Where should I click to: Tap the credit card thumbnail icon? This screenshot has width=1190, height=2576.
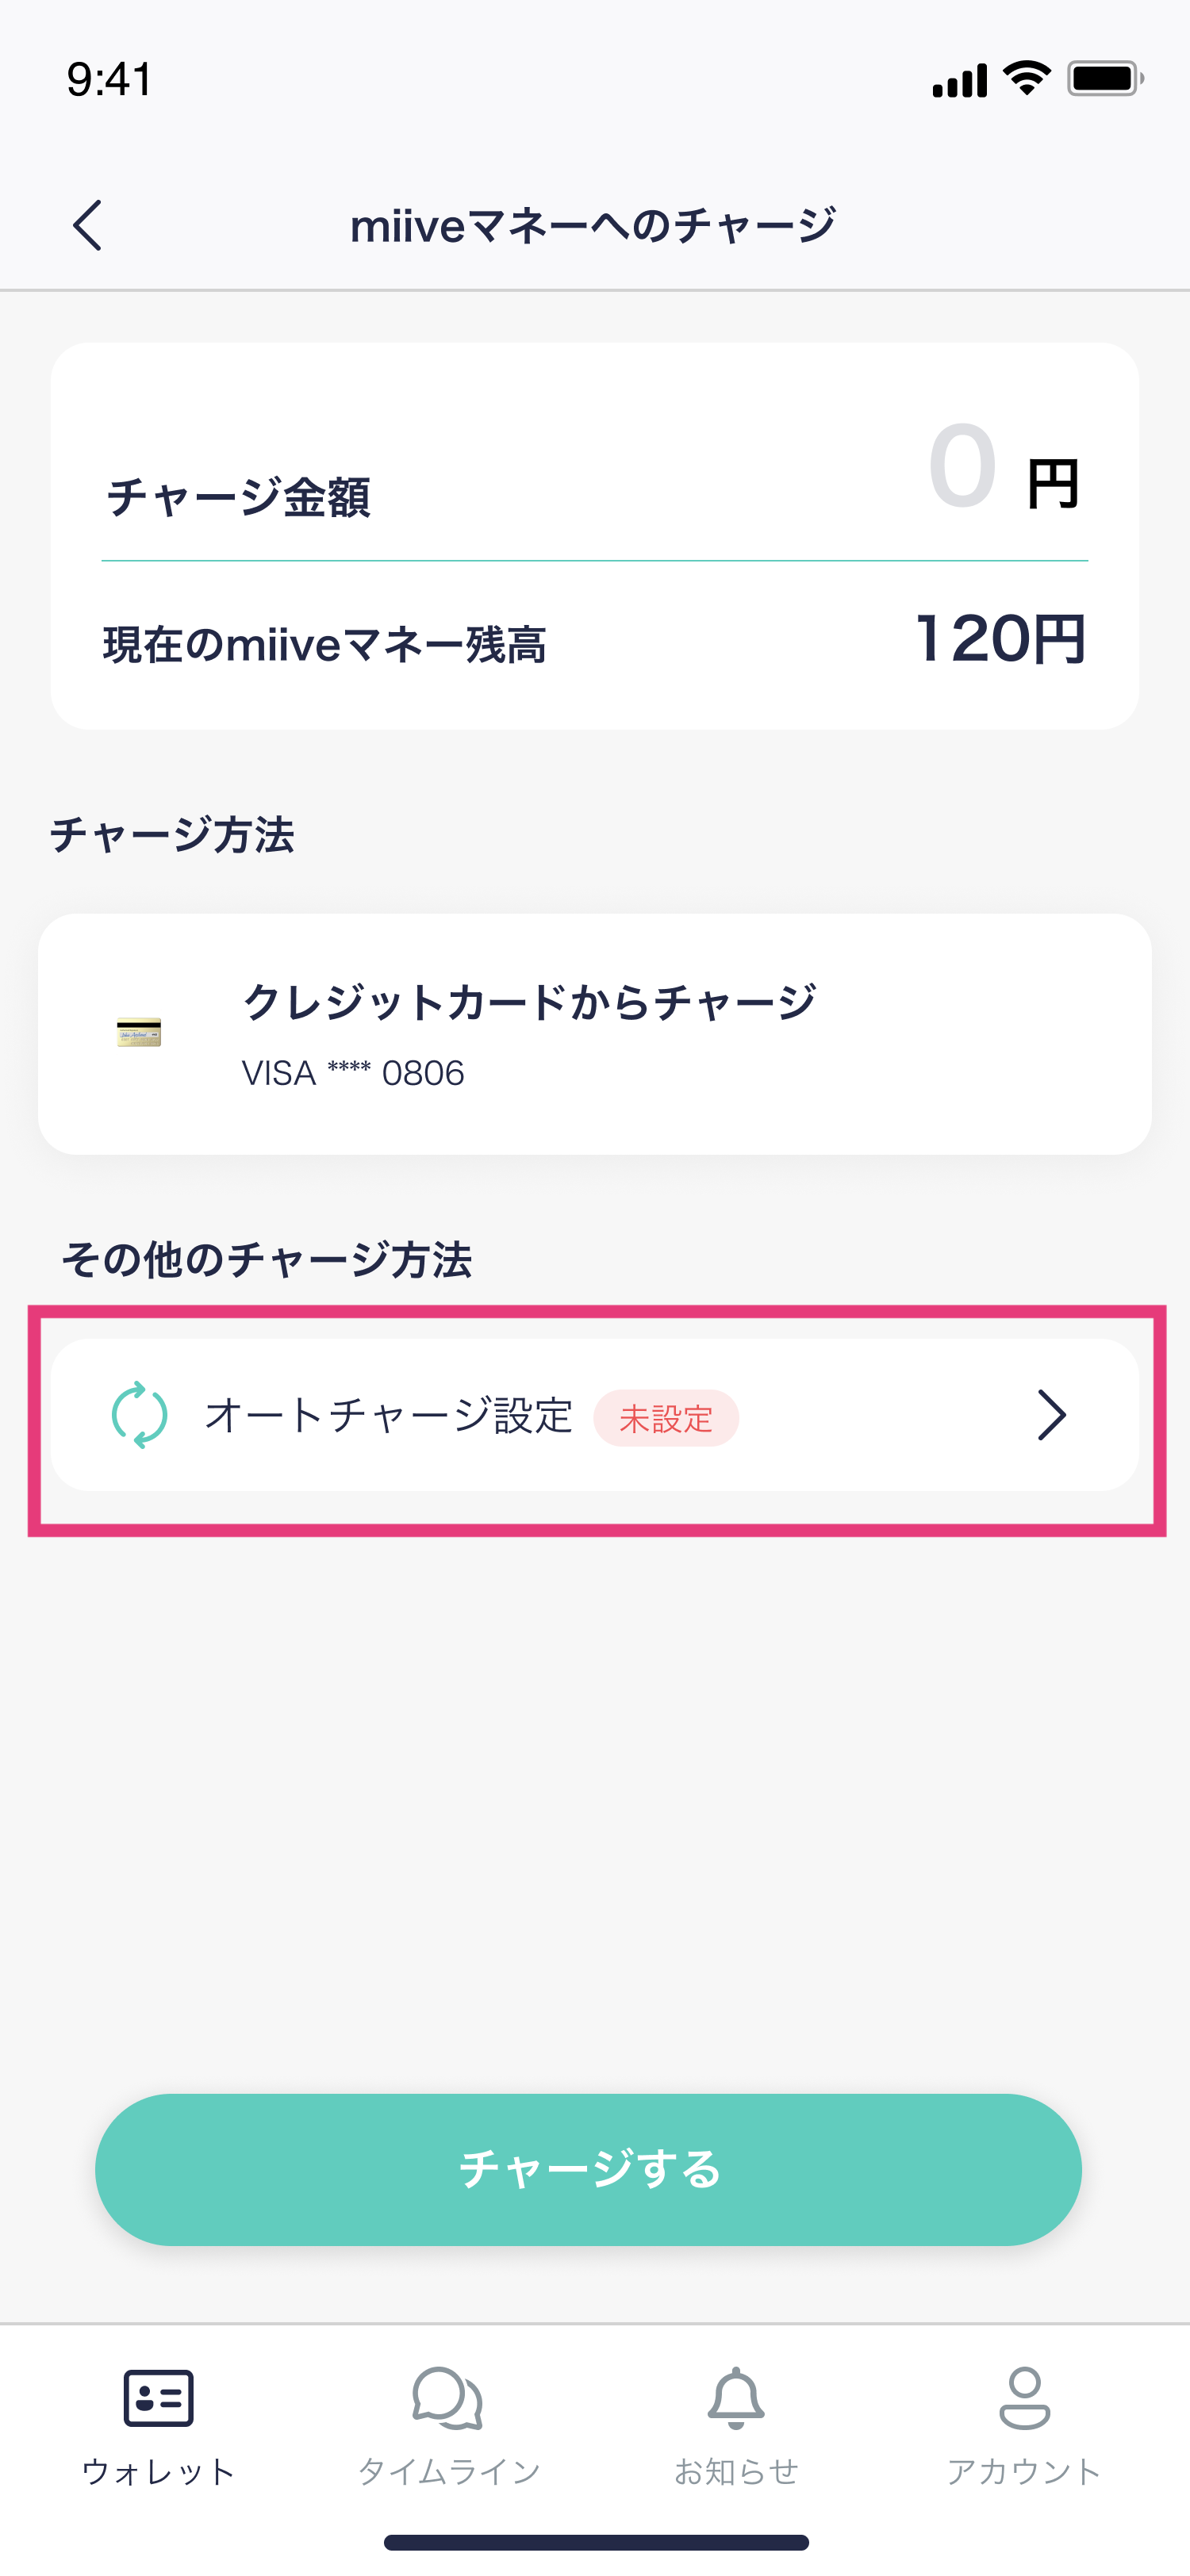point(139,1032)
